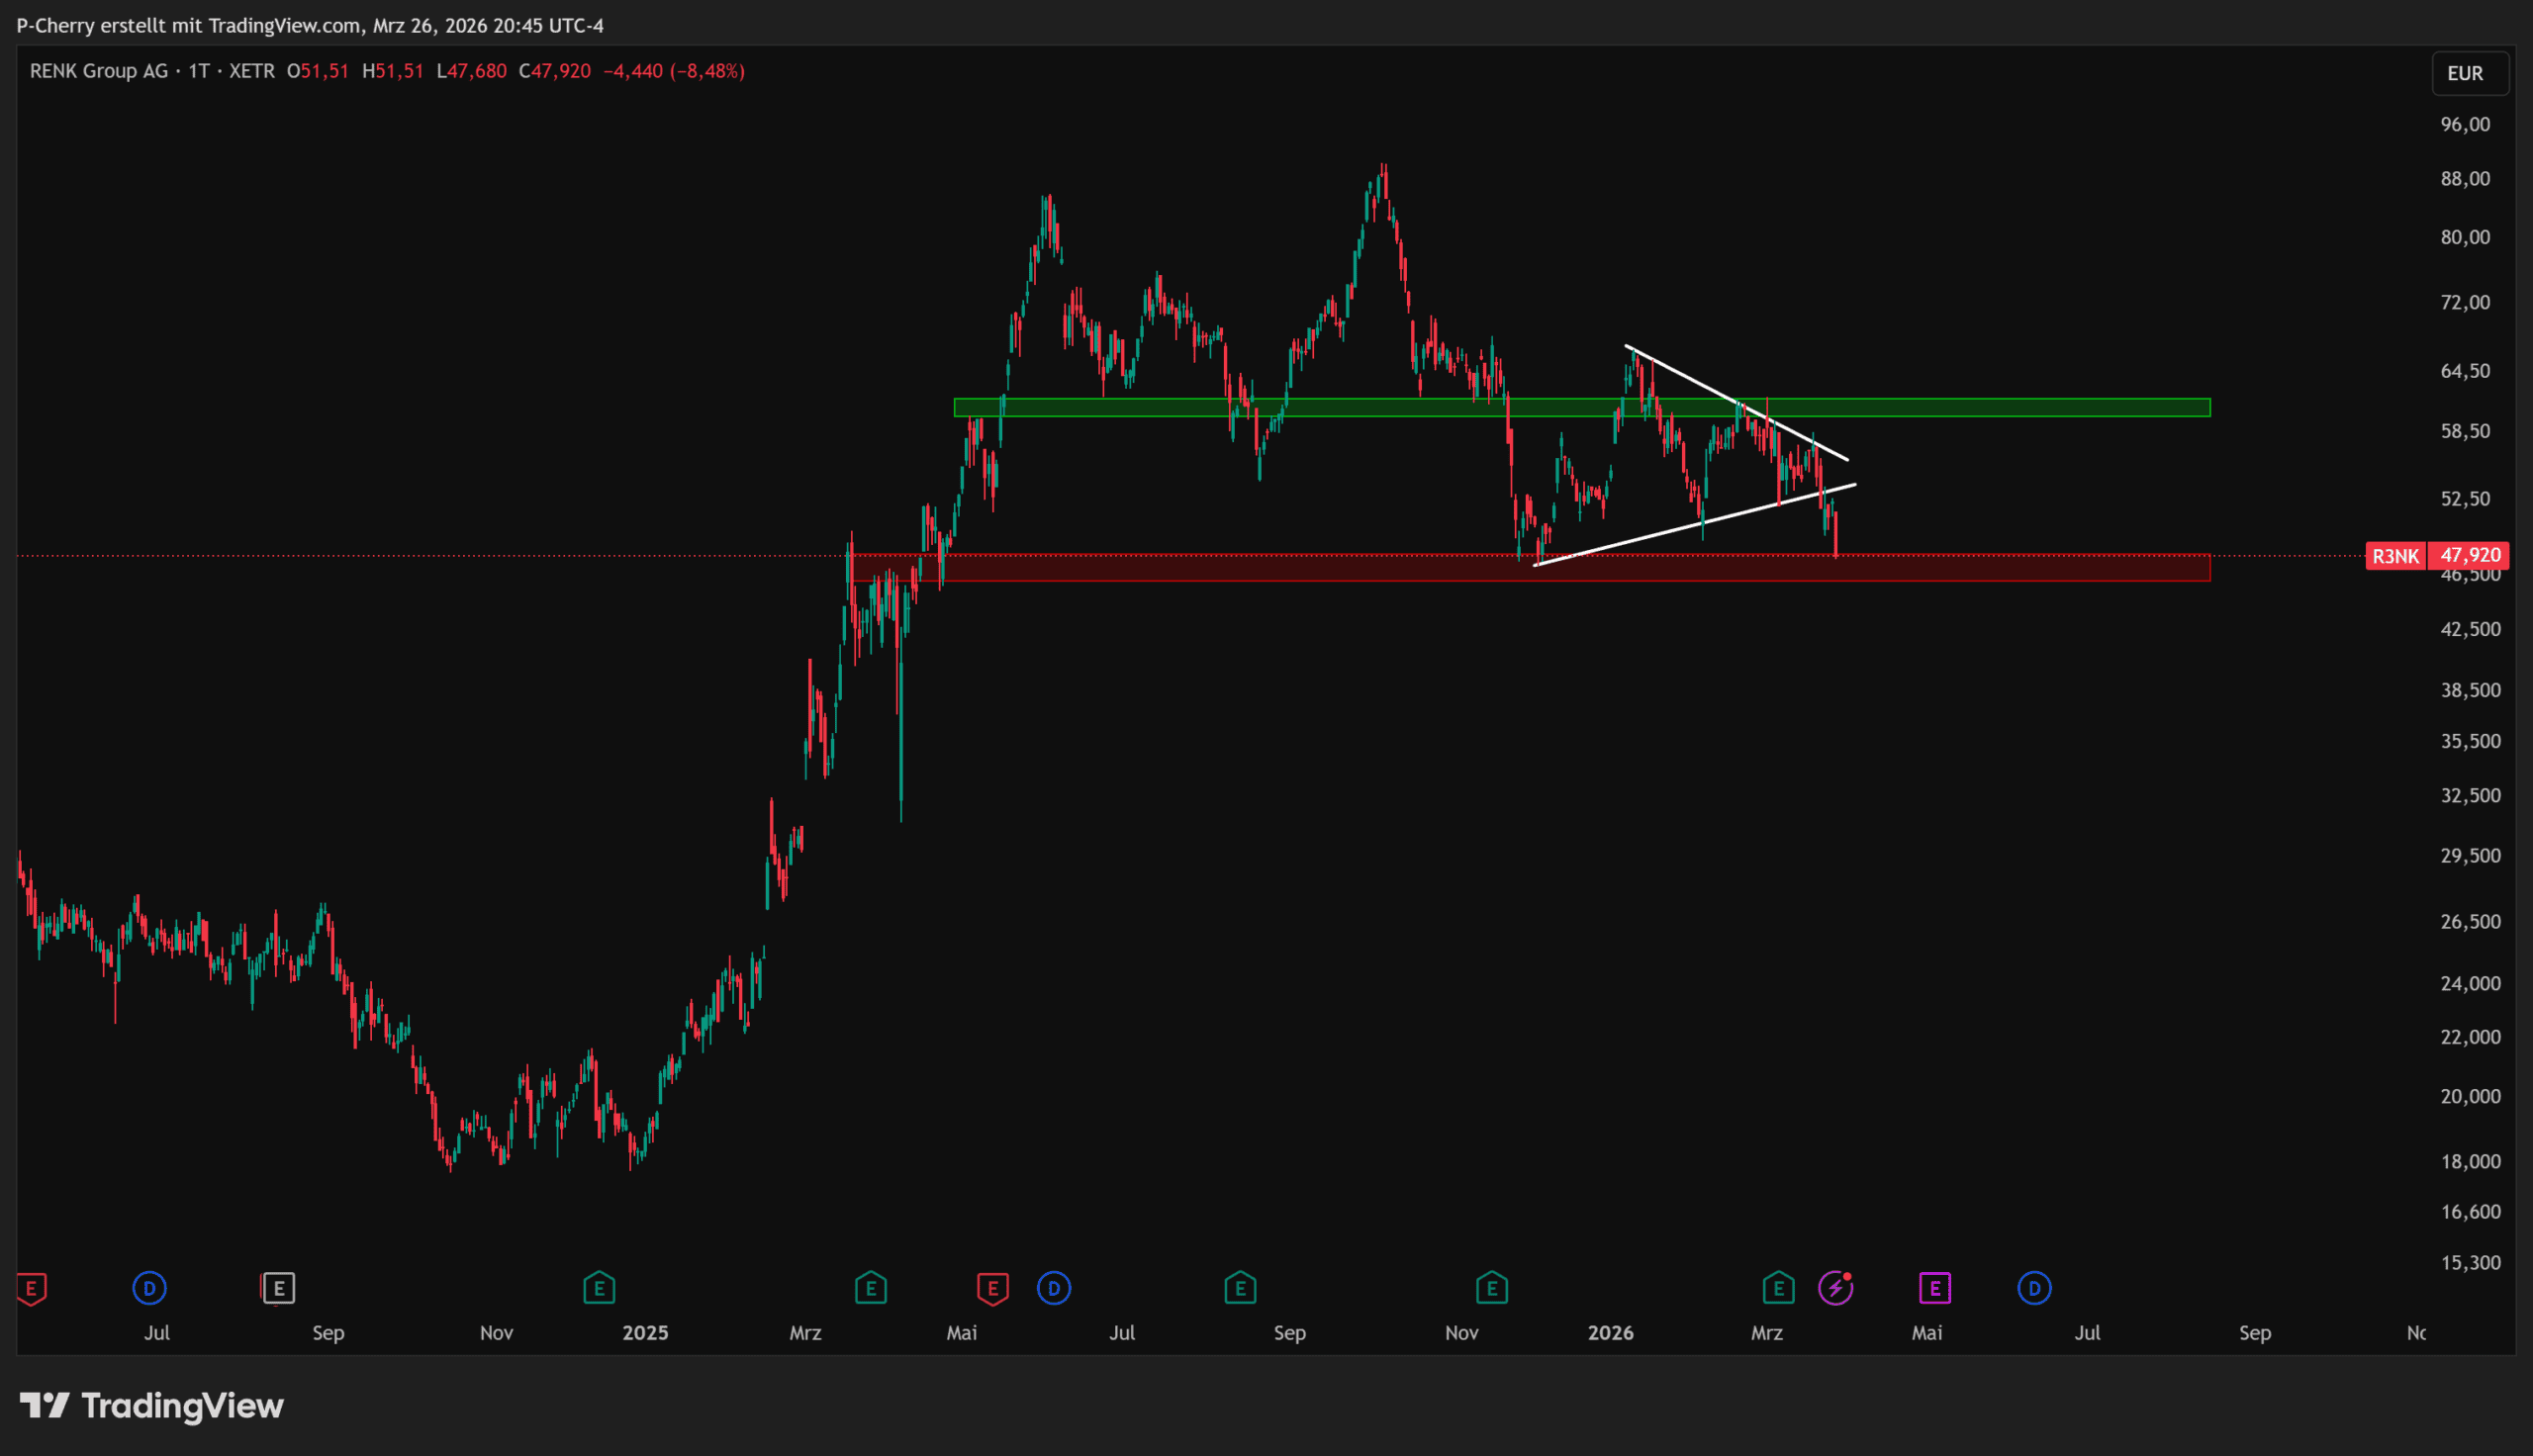Select the red E earnings marker near Mai 2025
The width and height of the screenshot is (2533, 1456).
click(992, 1288)
